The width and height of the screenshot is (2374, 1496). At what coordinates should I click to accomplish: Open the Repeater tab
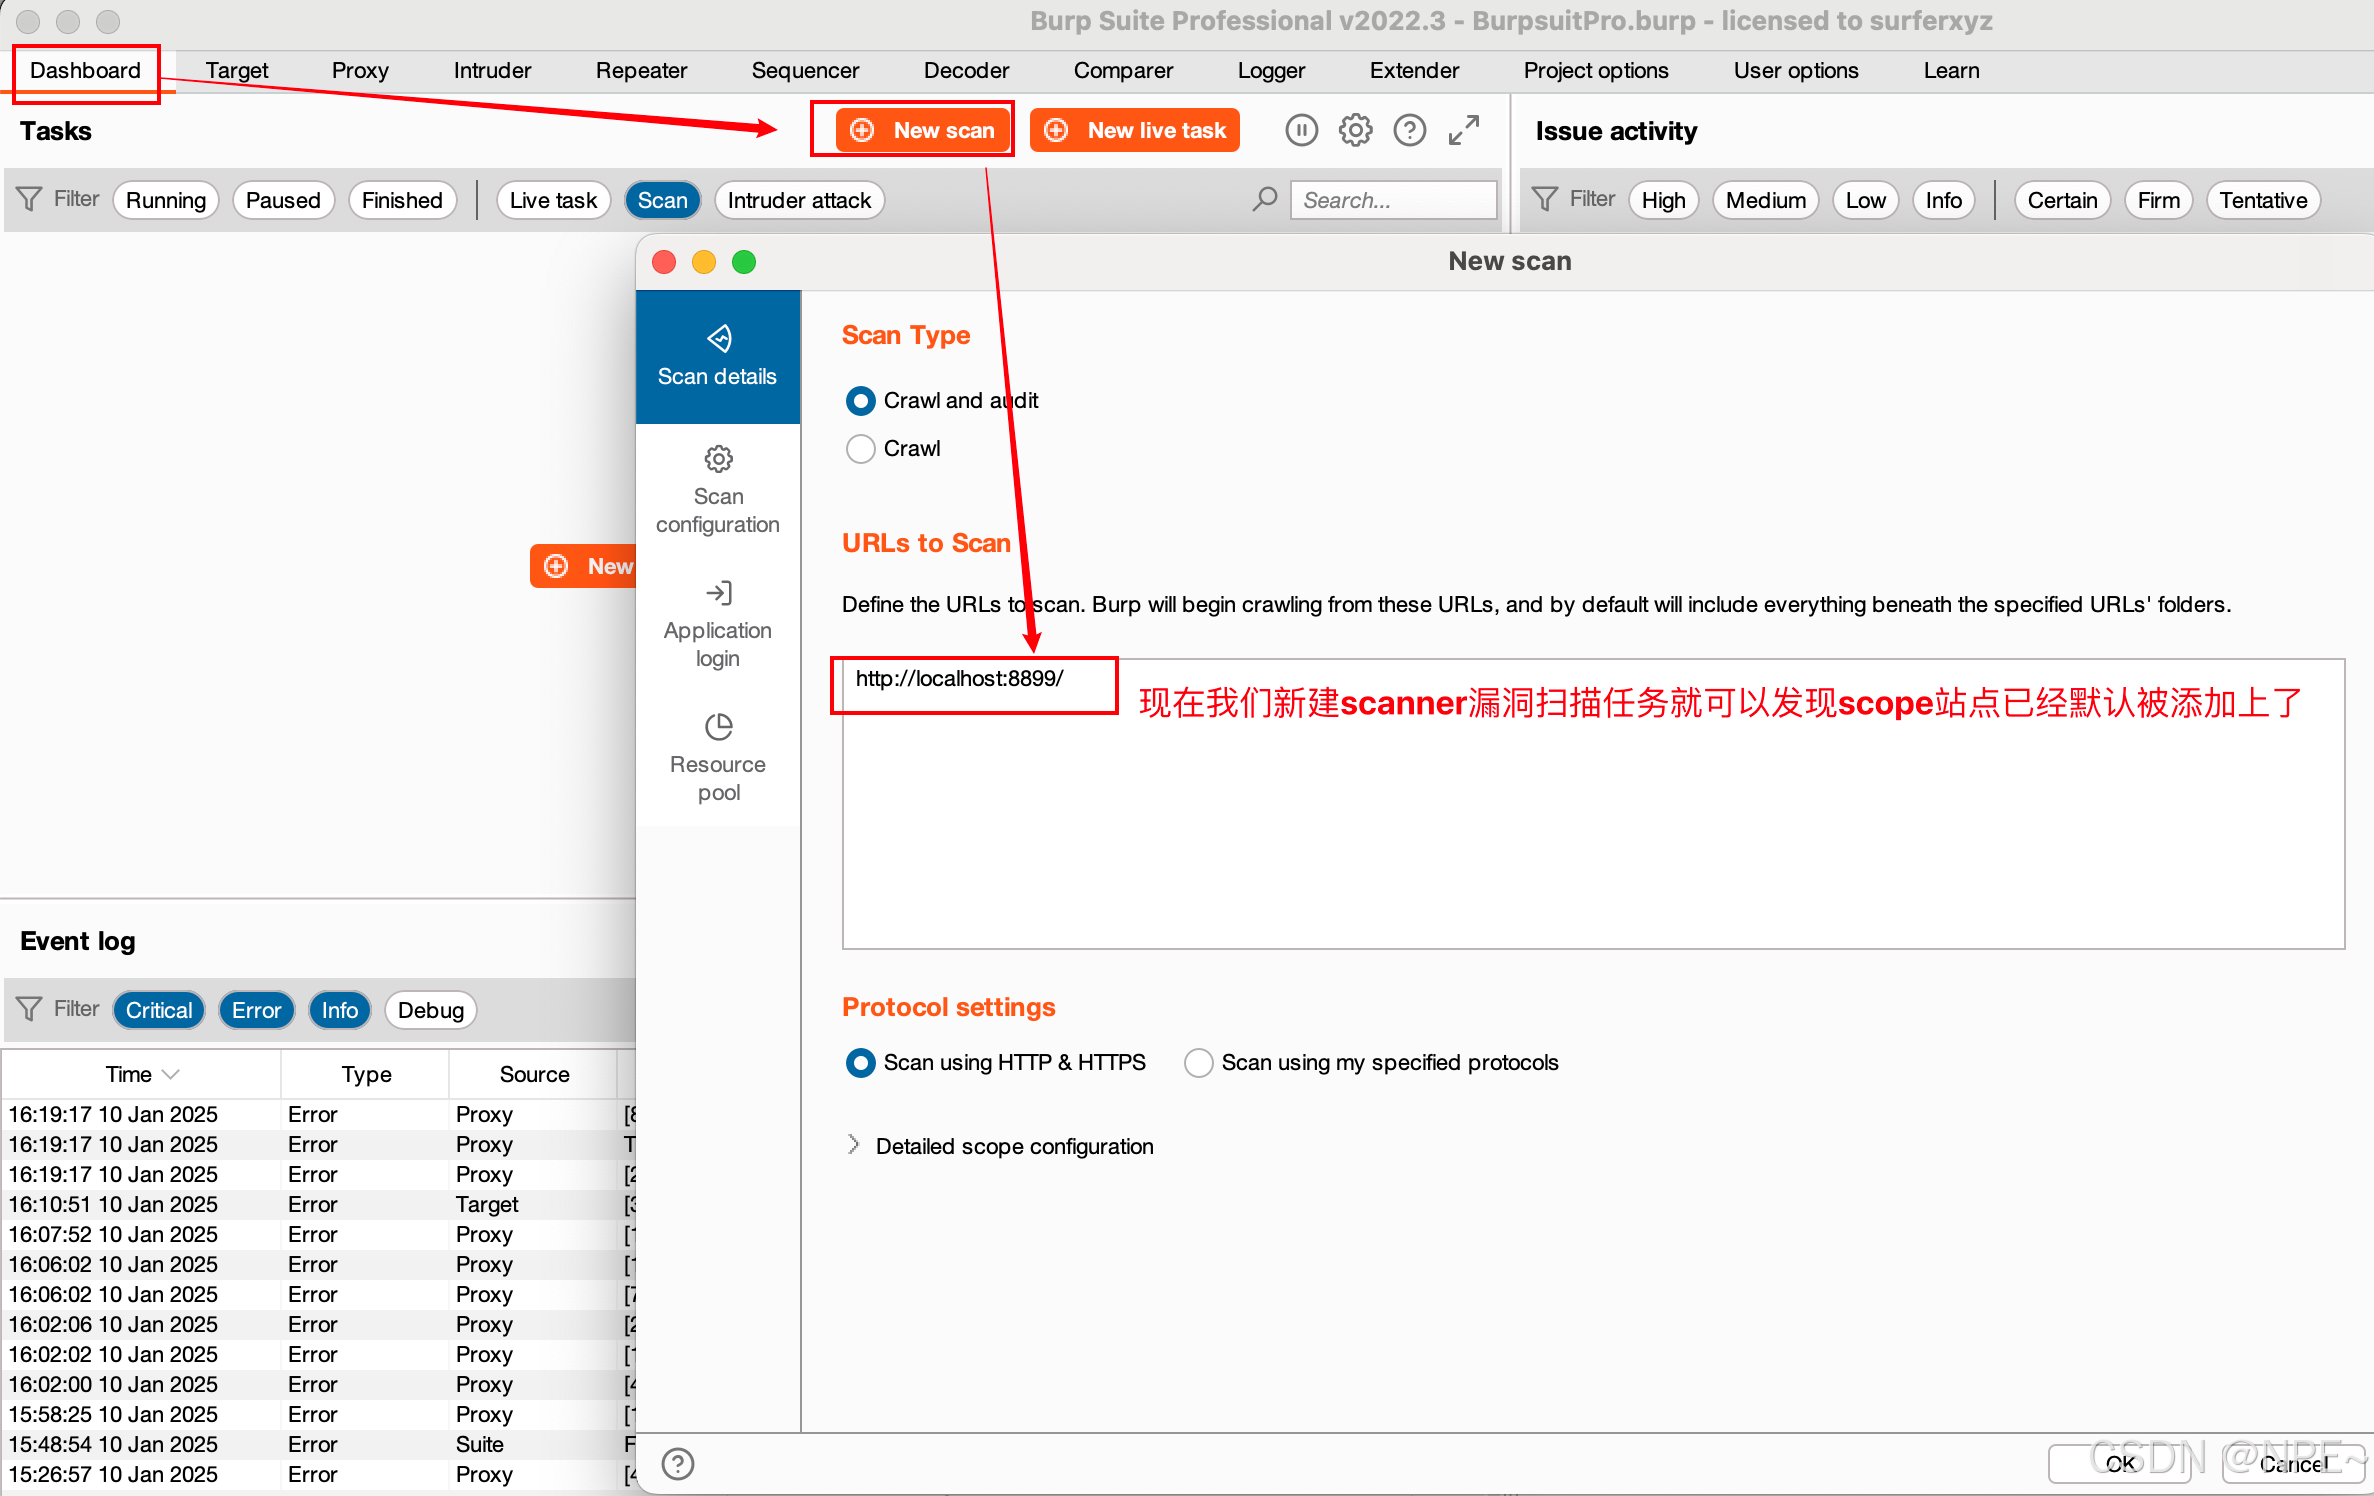tap(641, 70)
